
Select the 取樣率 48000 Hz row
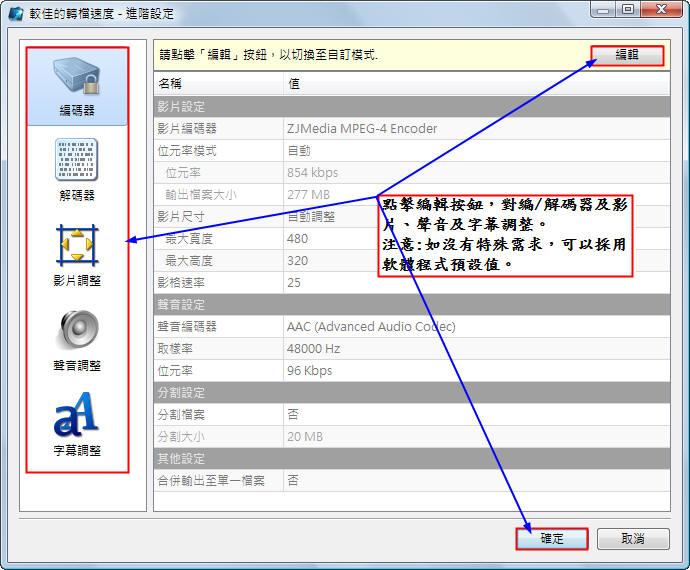pyautogui.click(x=313, y=348)
